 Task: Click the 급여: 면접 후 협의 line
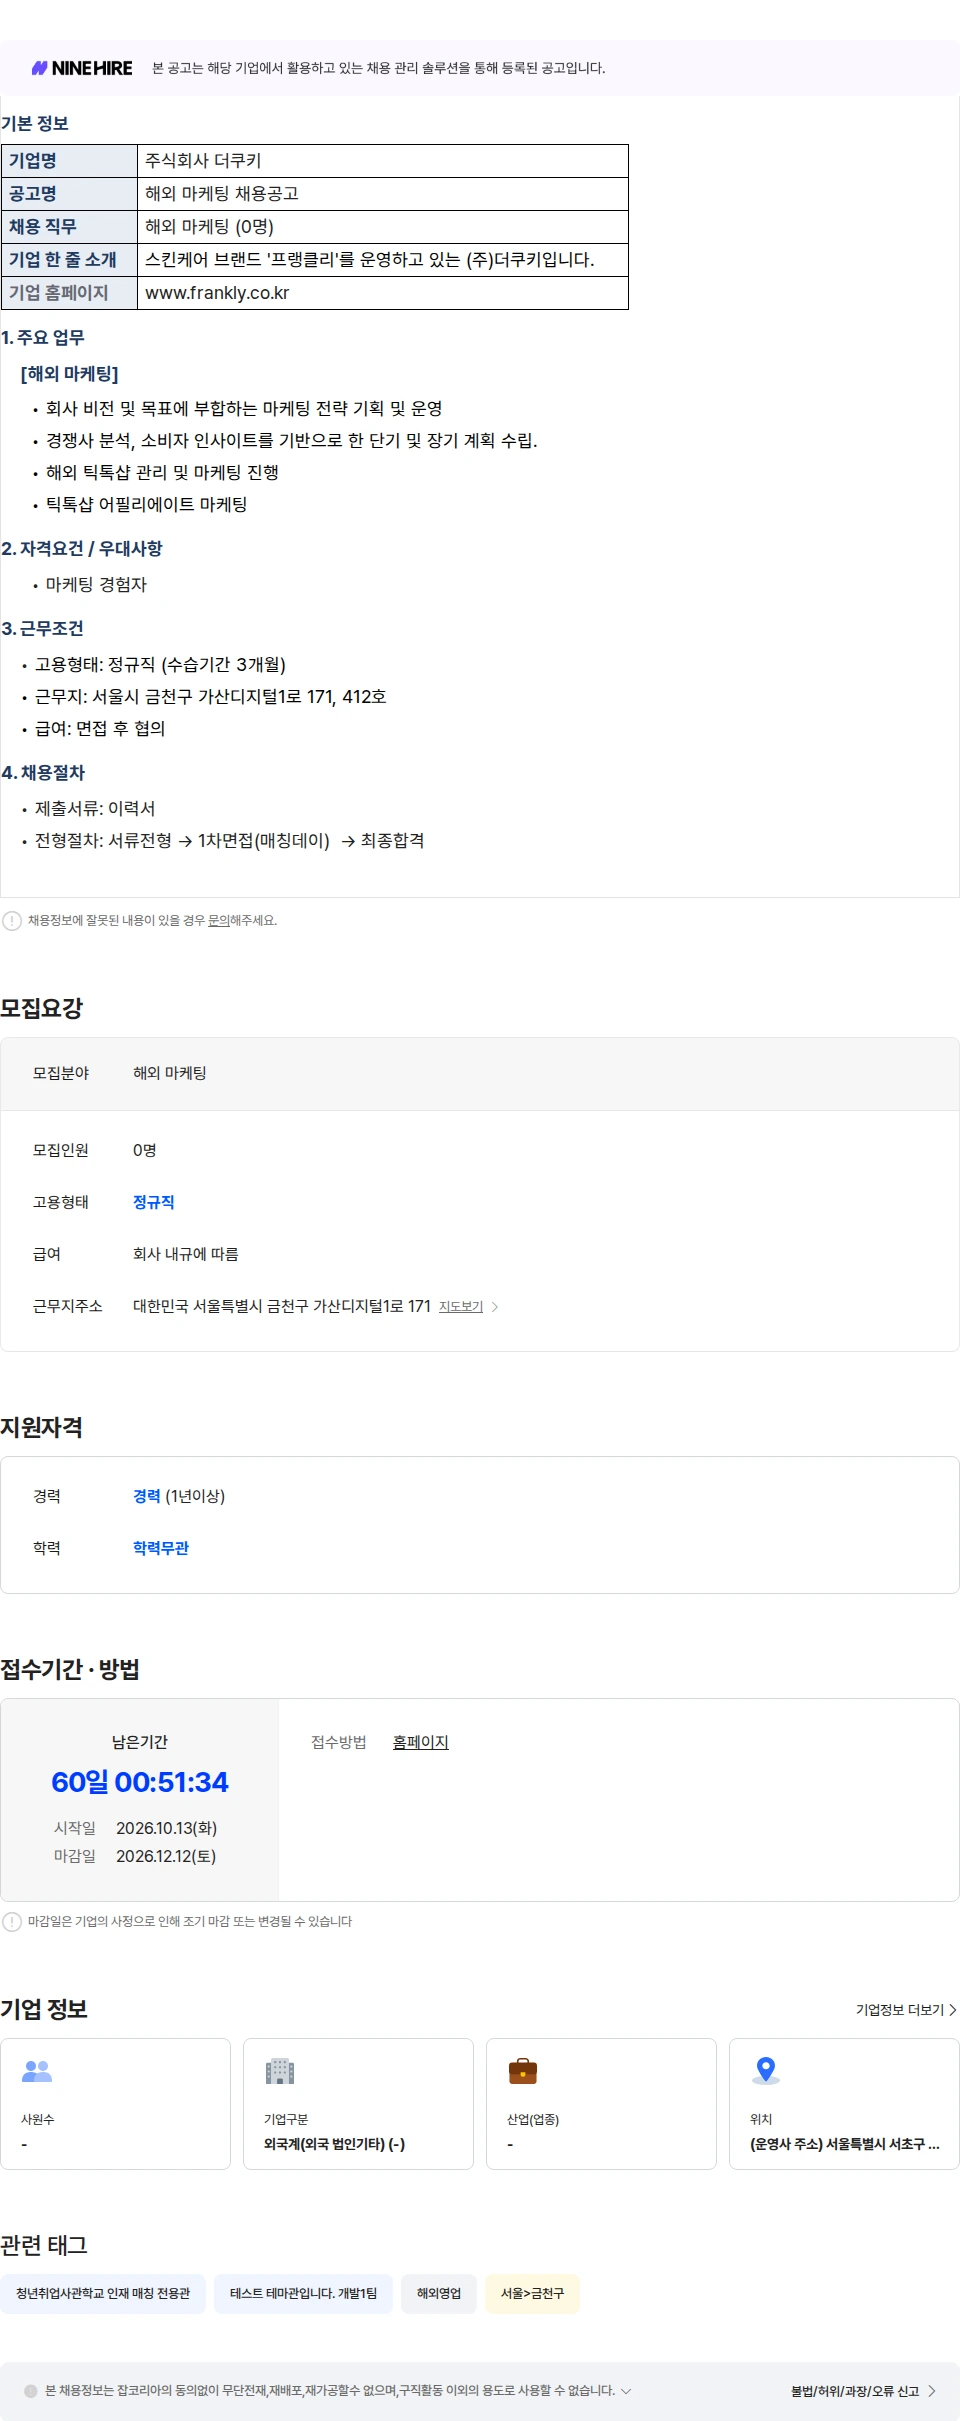point(100,729)
